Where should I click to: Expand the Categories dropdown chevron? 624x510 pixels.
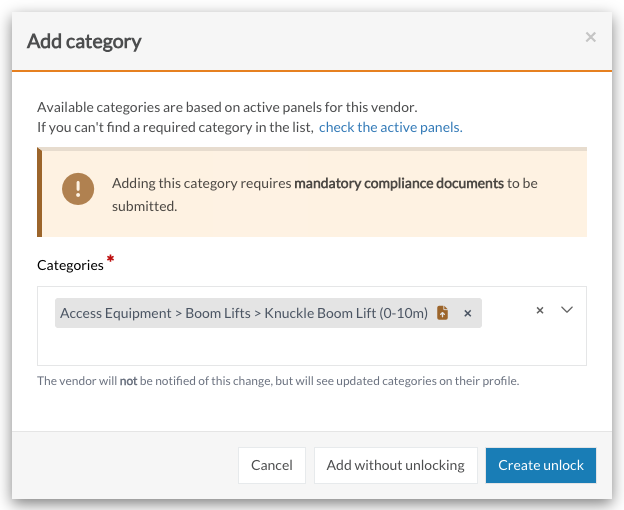tap(567, 310)
